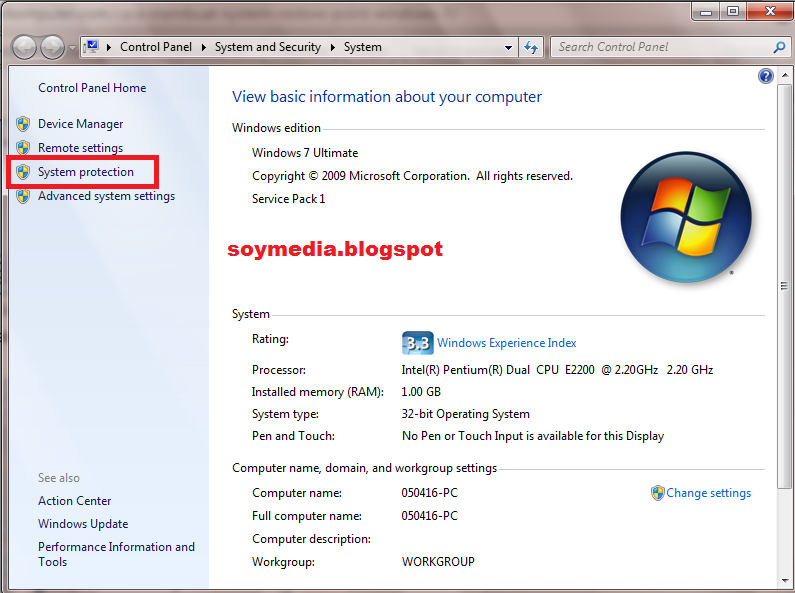Screen dimensions: 795x593
Task: Open Device Manager
Action: tap(81, 124)
